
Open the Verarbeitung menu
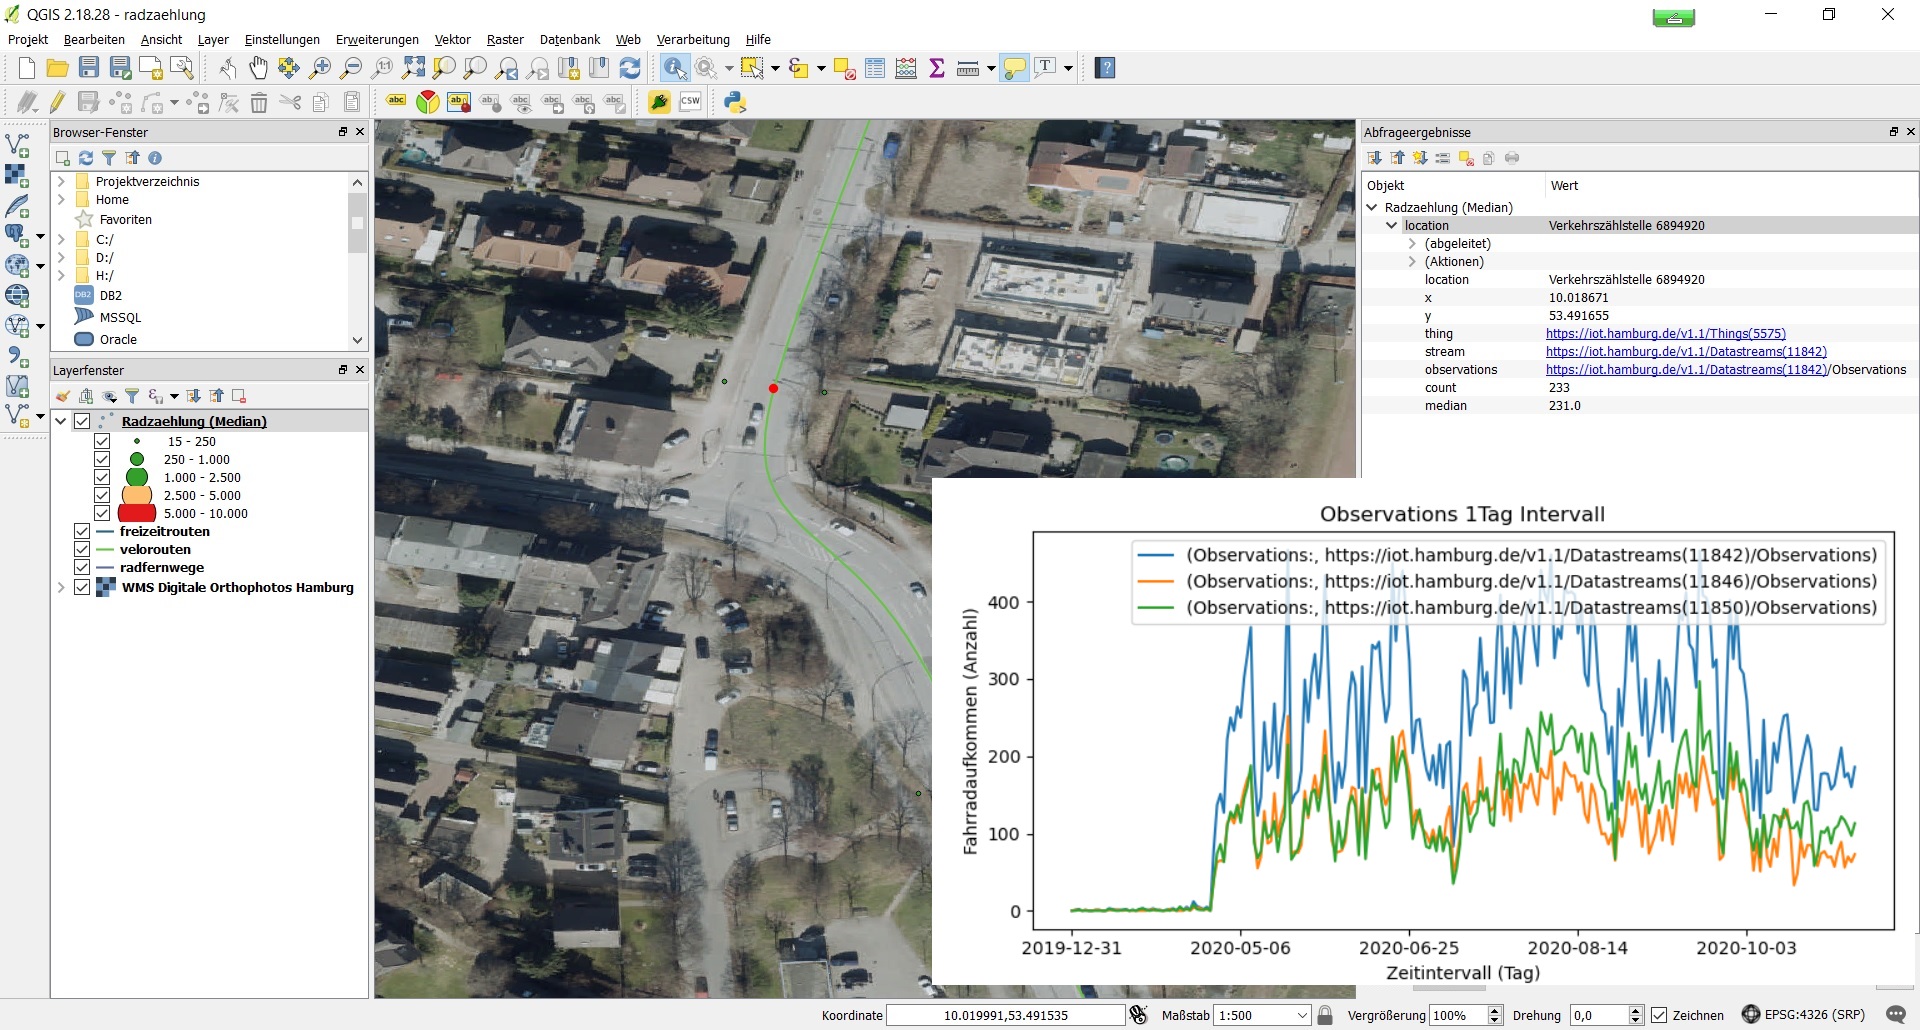click(x=693, y=40)
